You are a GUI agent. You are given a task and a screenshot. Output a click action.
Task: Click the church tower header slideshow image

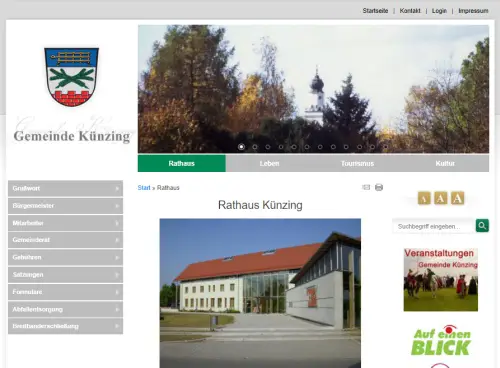[x=313, y=89]
